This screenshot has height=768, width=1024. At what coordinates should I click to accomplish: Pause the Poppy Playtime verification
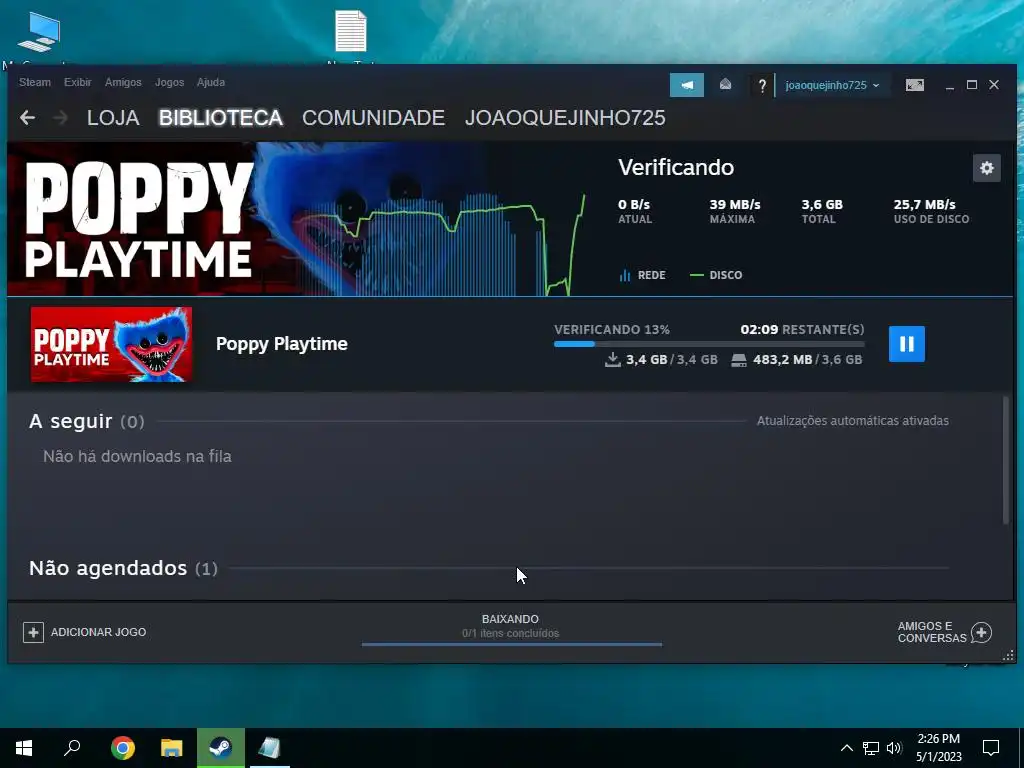906,344
